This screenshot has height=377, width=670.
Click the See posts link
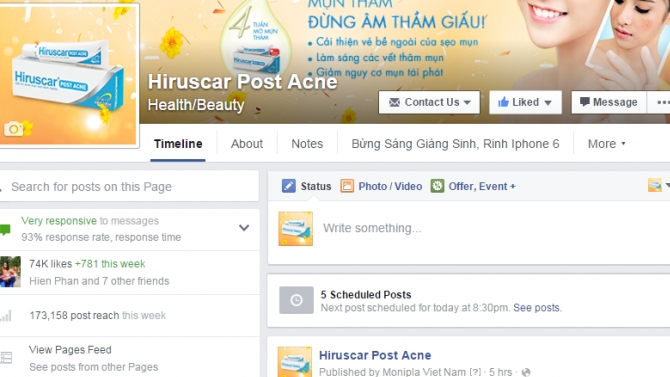[x=537, y=308]
